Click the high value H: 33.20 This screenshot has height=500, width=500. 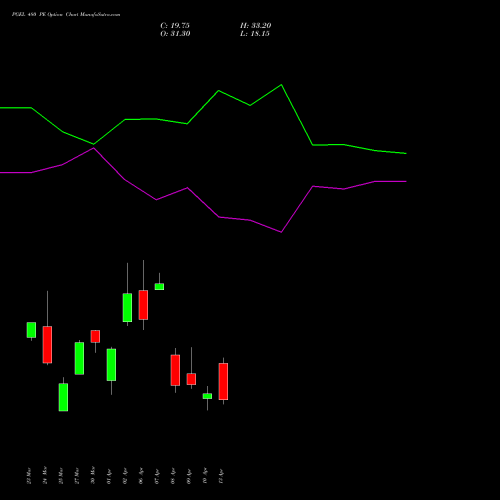tap(255, 26)
